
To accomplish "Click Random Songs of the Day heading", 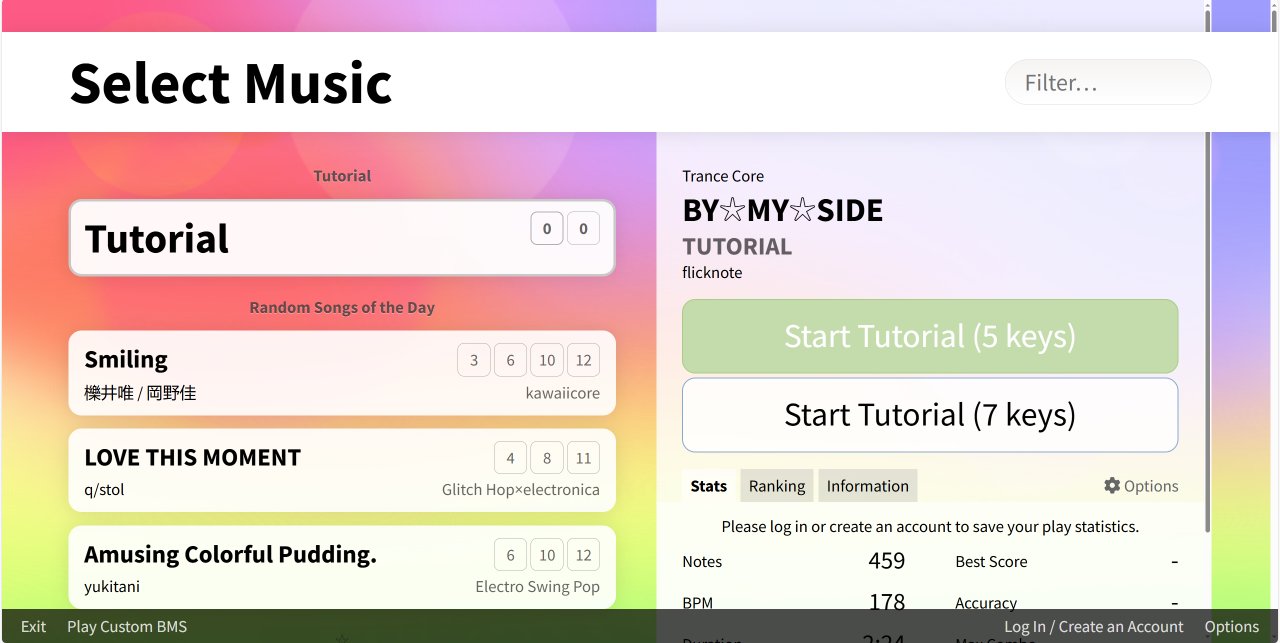I will [x=342, y=307].
